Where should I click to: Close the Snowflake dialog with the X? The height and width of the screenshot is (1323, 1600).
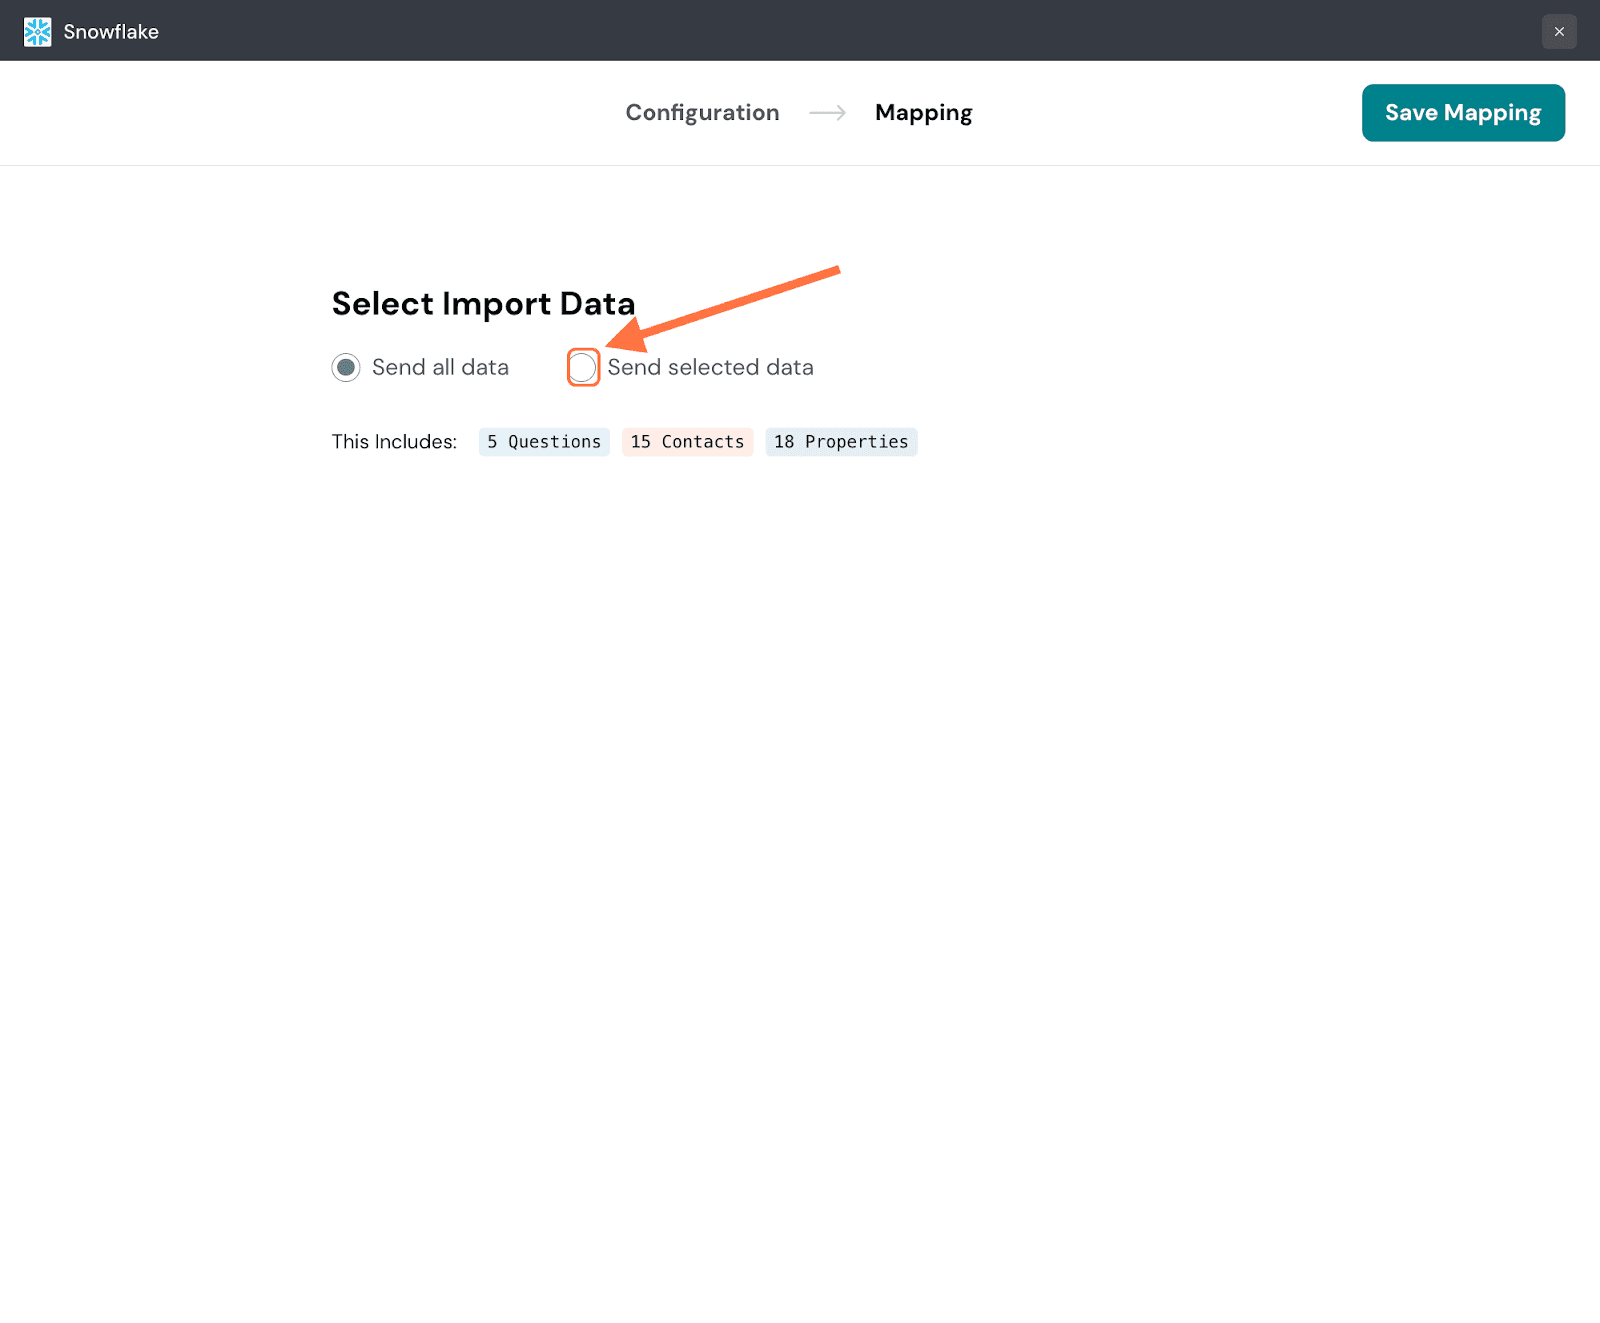[x=1558, y=32]
